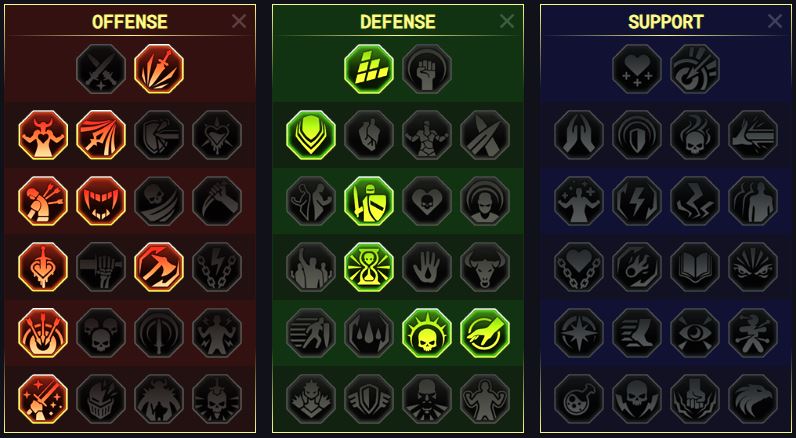Click the eagle head mastery in Support

point(753,399)
